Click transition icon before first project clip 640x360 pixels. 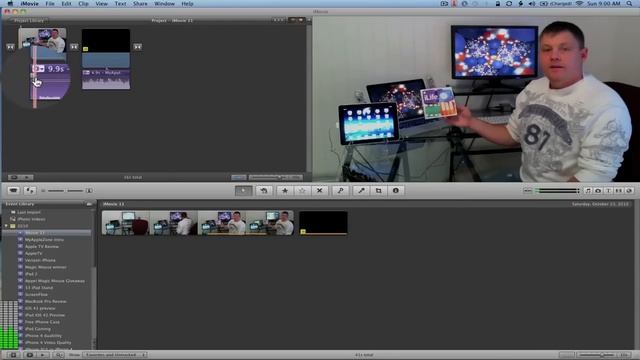click(x=11, y=47)
